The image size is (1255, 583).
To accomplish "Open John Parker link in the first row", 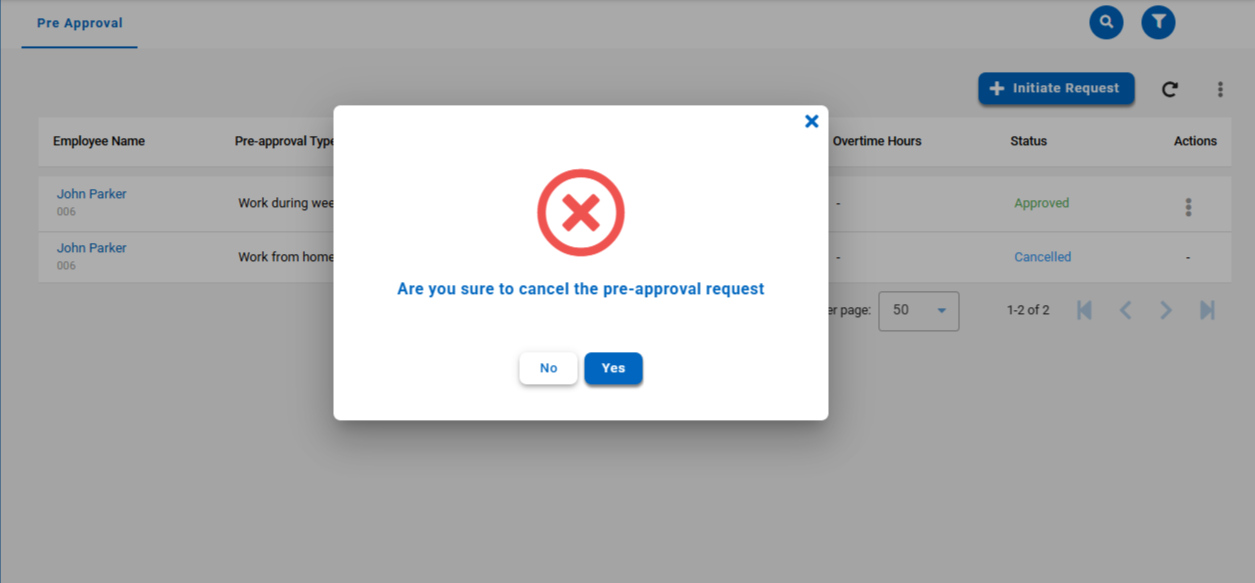I will click(91, 194).
